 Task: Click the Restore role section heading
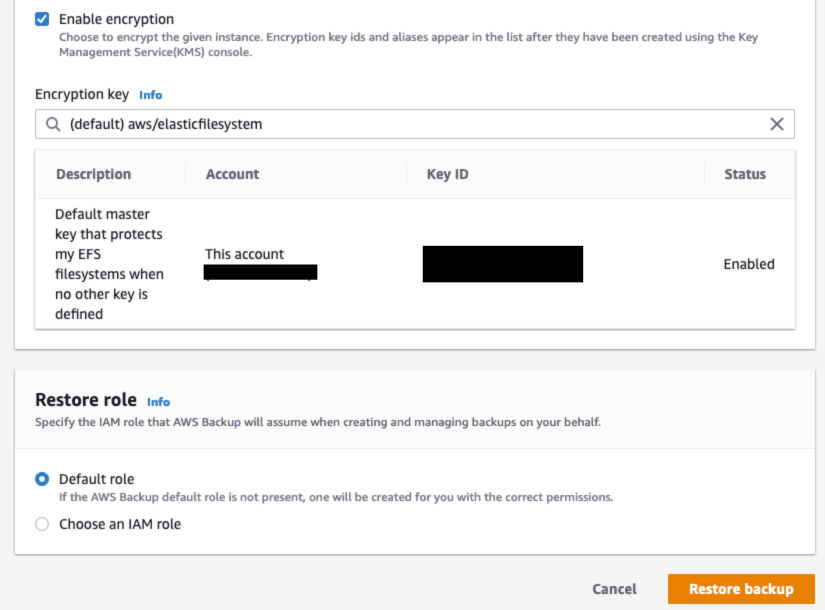[x=86, y=400]
